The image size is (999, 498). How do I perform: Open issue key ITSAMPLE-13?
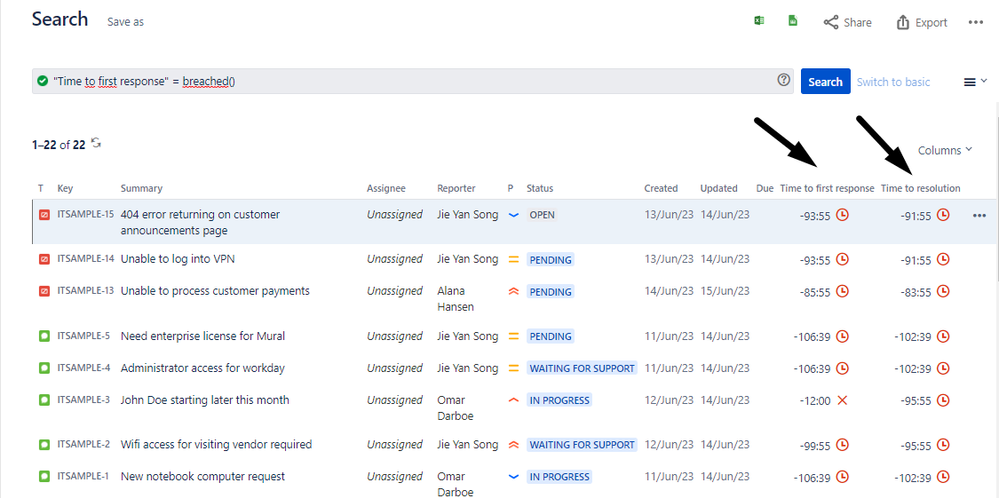[x=85, y=291]
